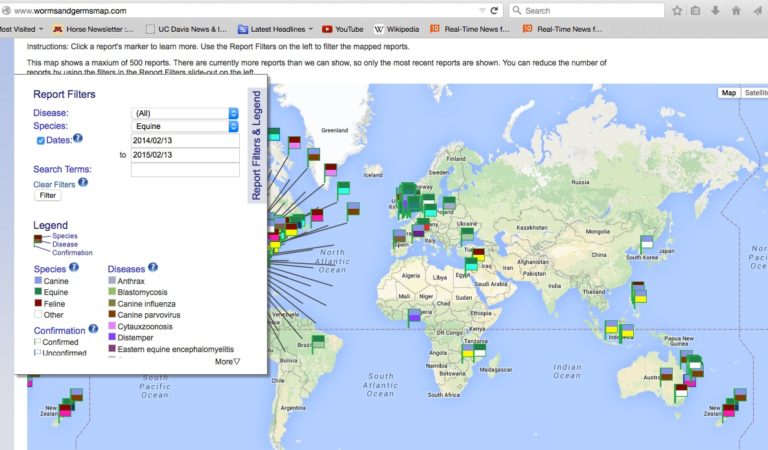Click the end date field 2015/02/13
The image size is (768, 450).
185,155
